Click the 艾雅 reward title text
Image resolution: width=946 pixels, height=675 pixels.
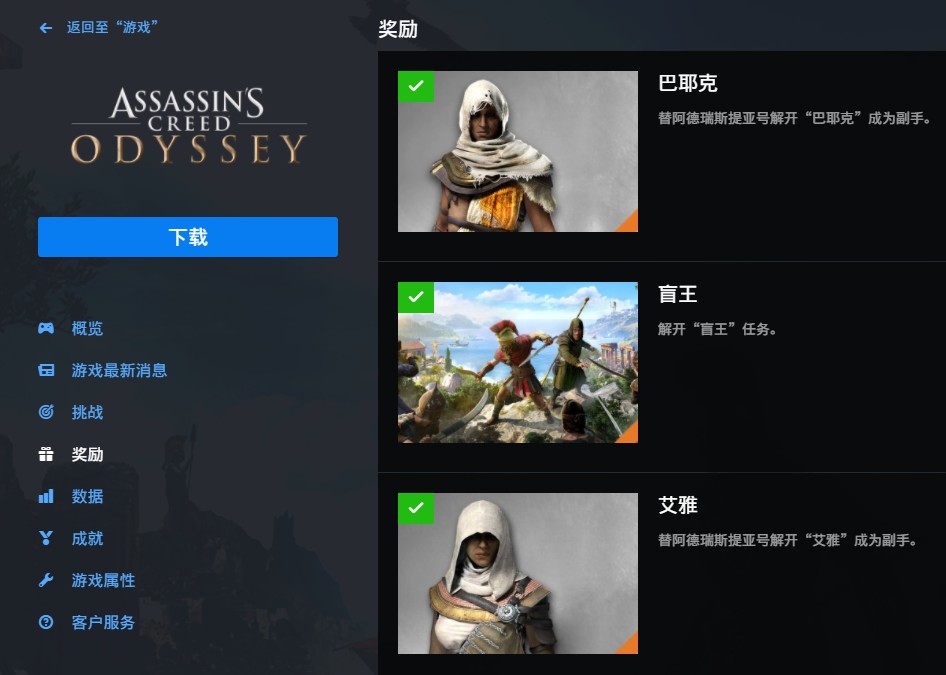coord(678,505)
